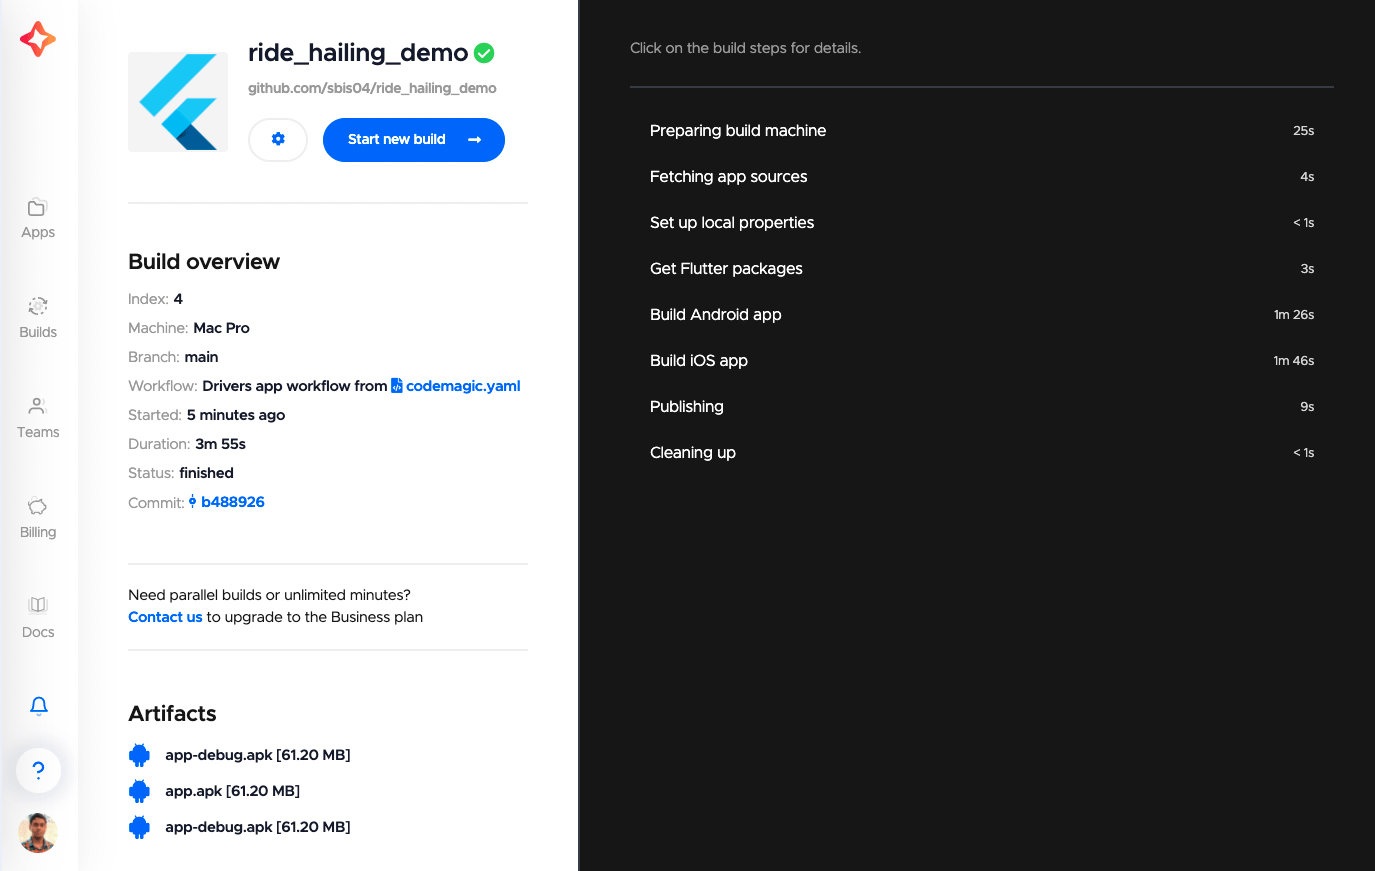Viewport: 1375px width, 871px height.
Task: Click the Artifacts heading
Action: [172, 714]
